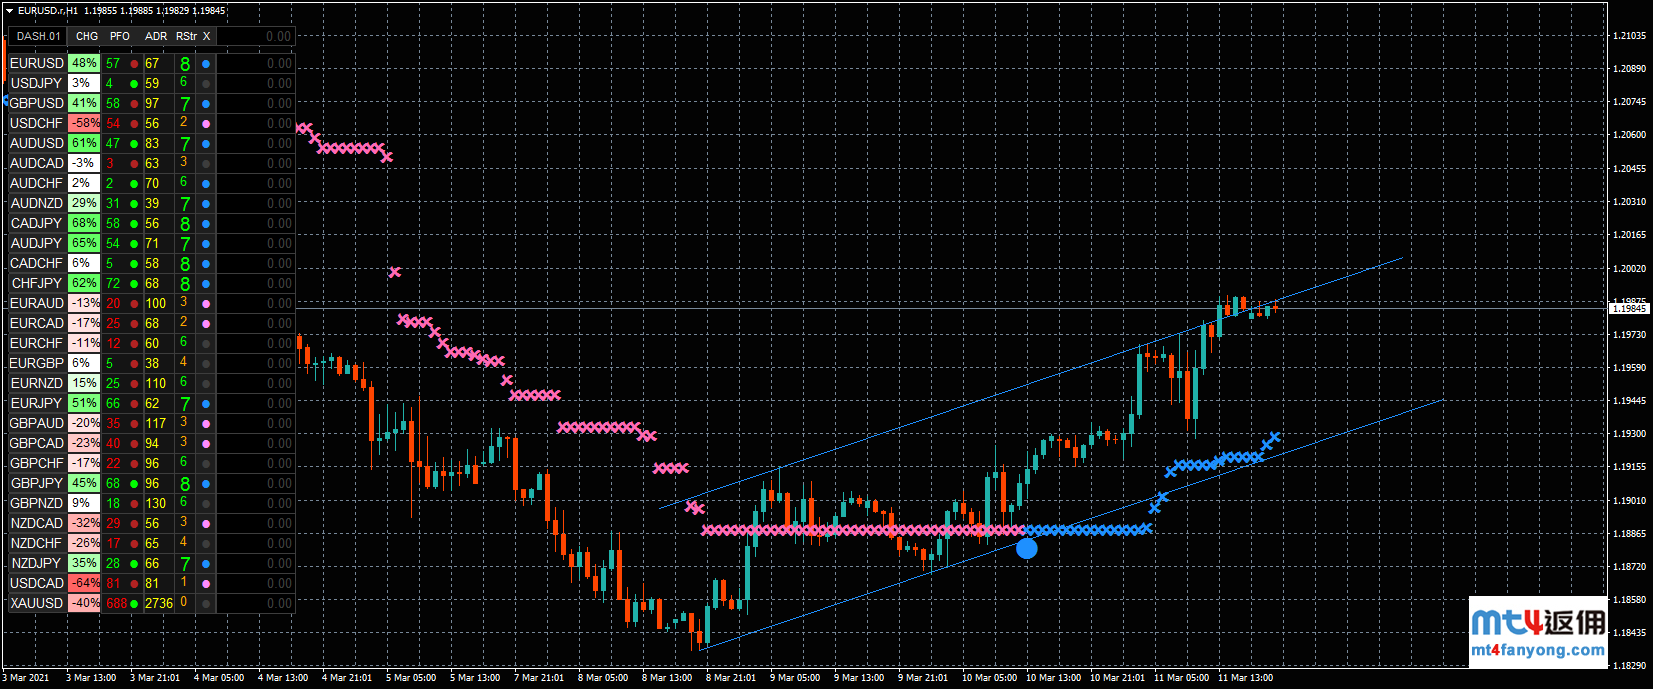
Task: Click the large blue circle marker on chart
Action: 1027,548
